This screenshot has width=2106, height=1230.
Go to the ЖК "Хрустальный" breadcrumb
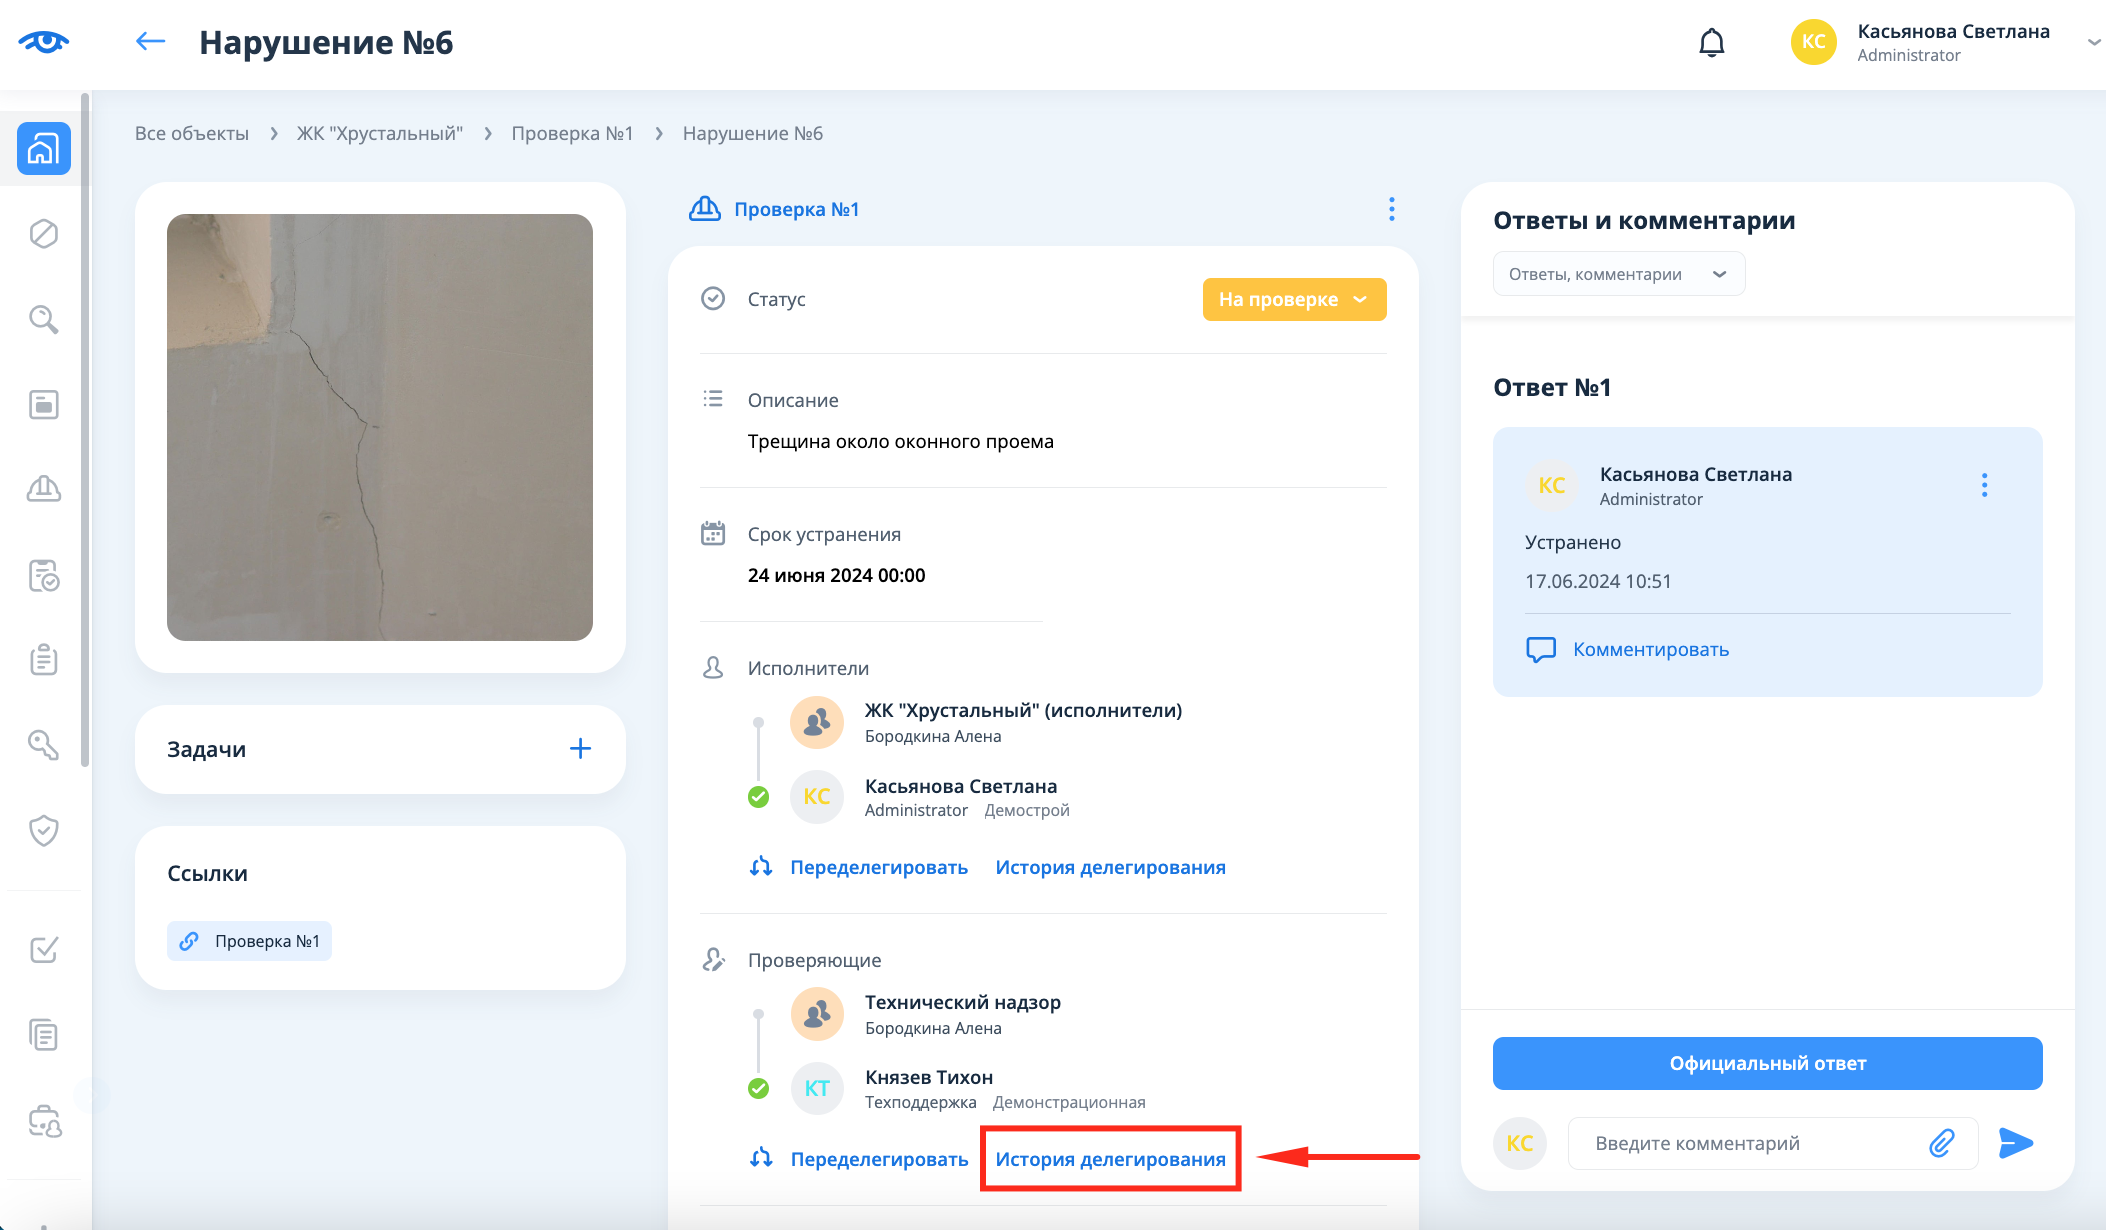pyautogui.click(x=380, y=134)
